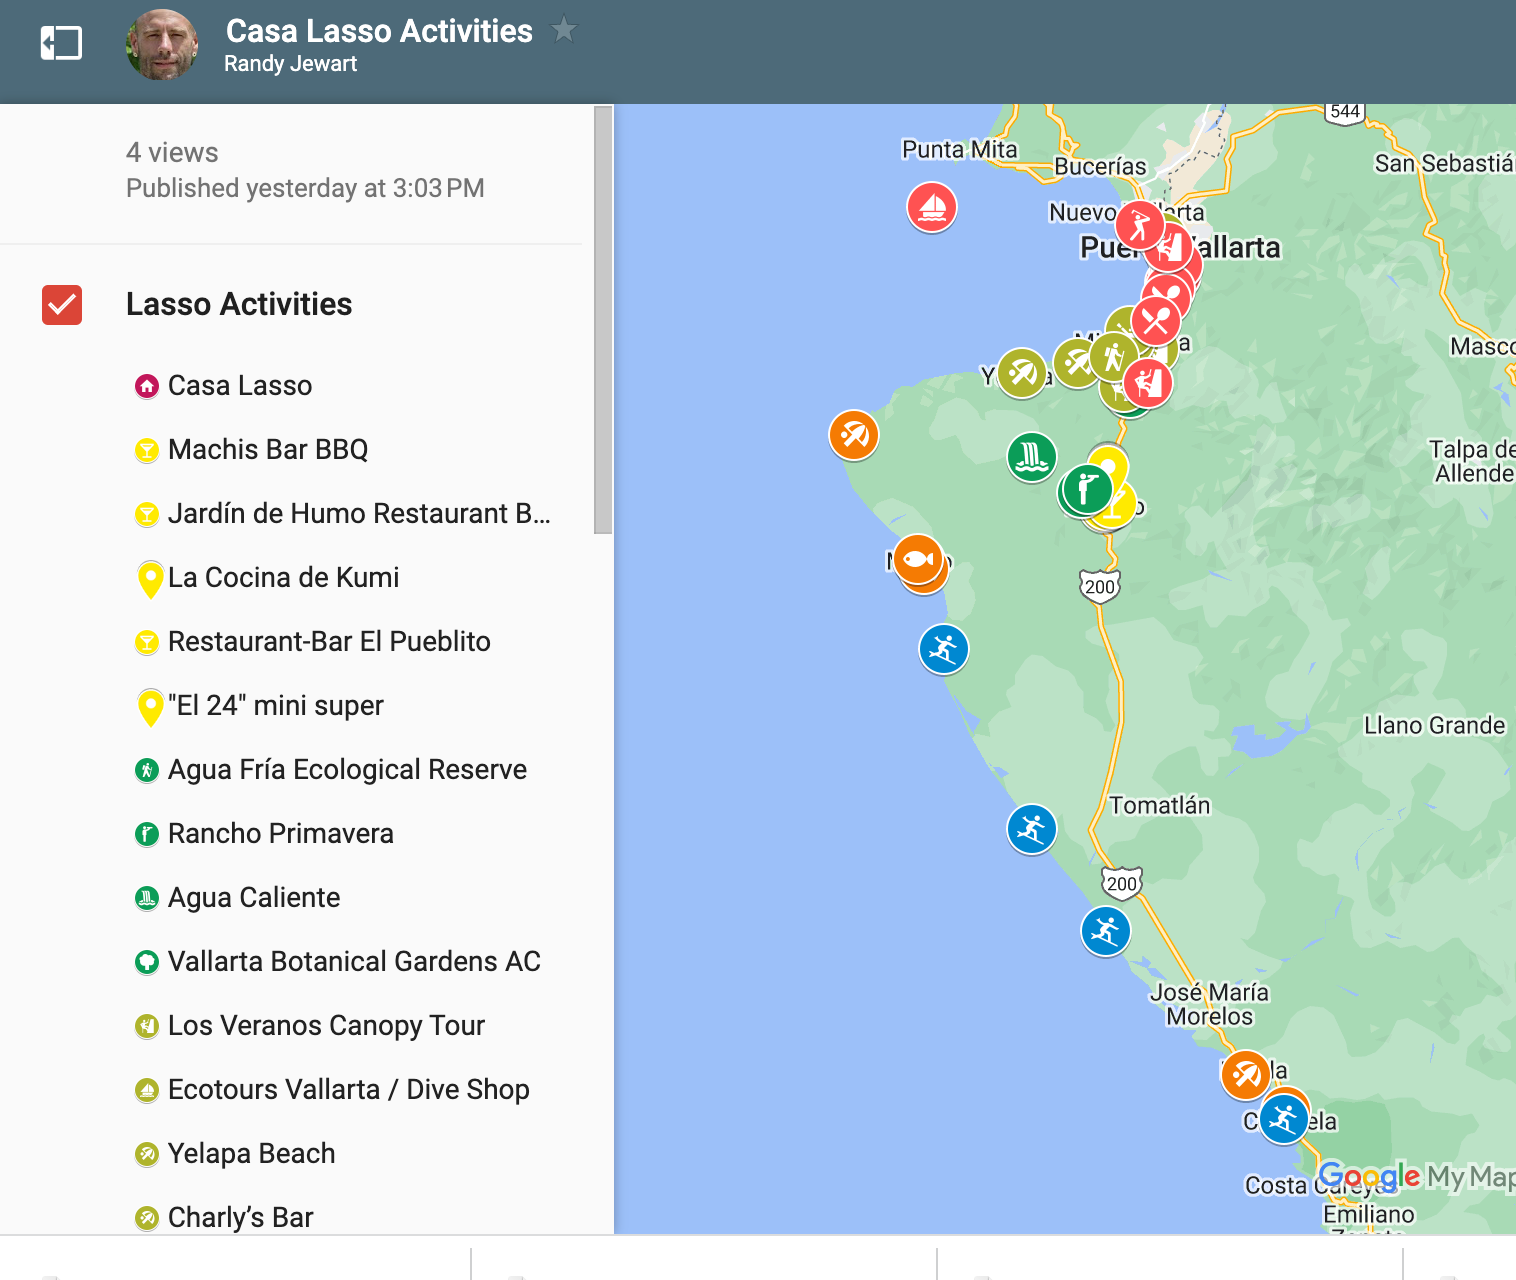Uncheck the Lasso Activities layer checkbox
Viewport: 1516px width, 1280px height.
pyautogui.click(x=62, y=305)
